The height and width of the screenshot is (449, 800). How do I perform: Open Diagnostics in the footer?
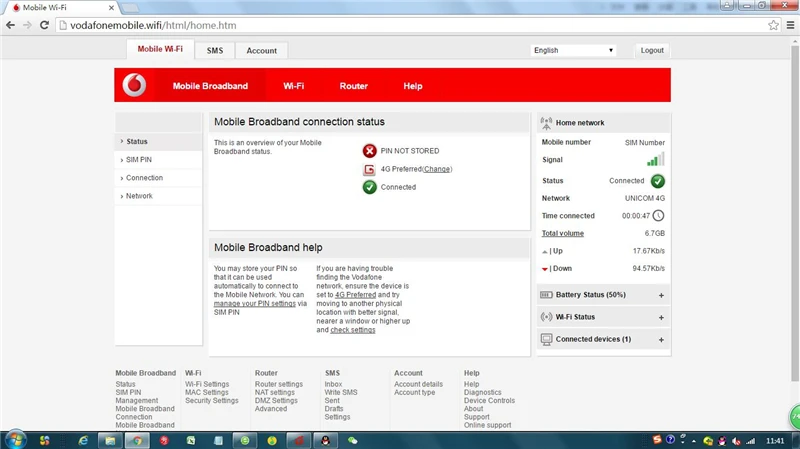coord(483,392)
